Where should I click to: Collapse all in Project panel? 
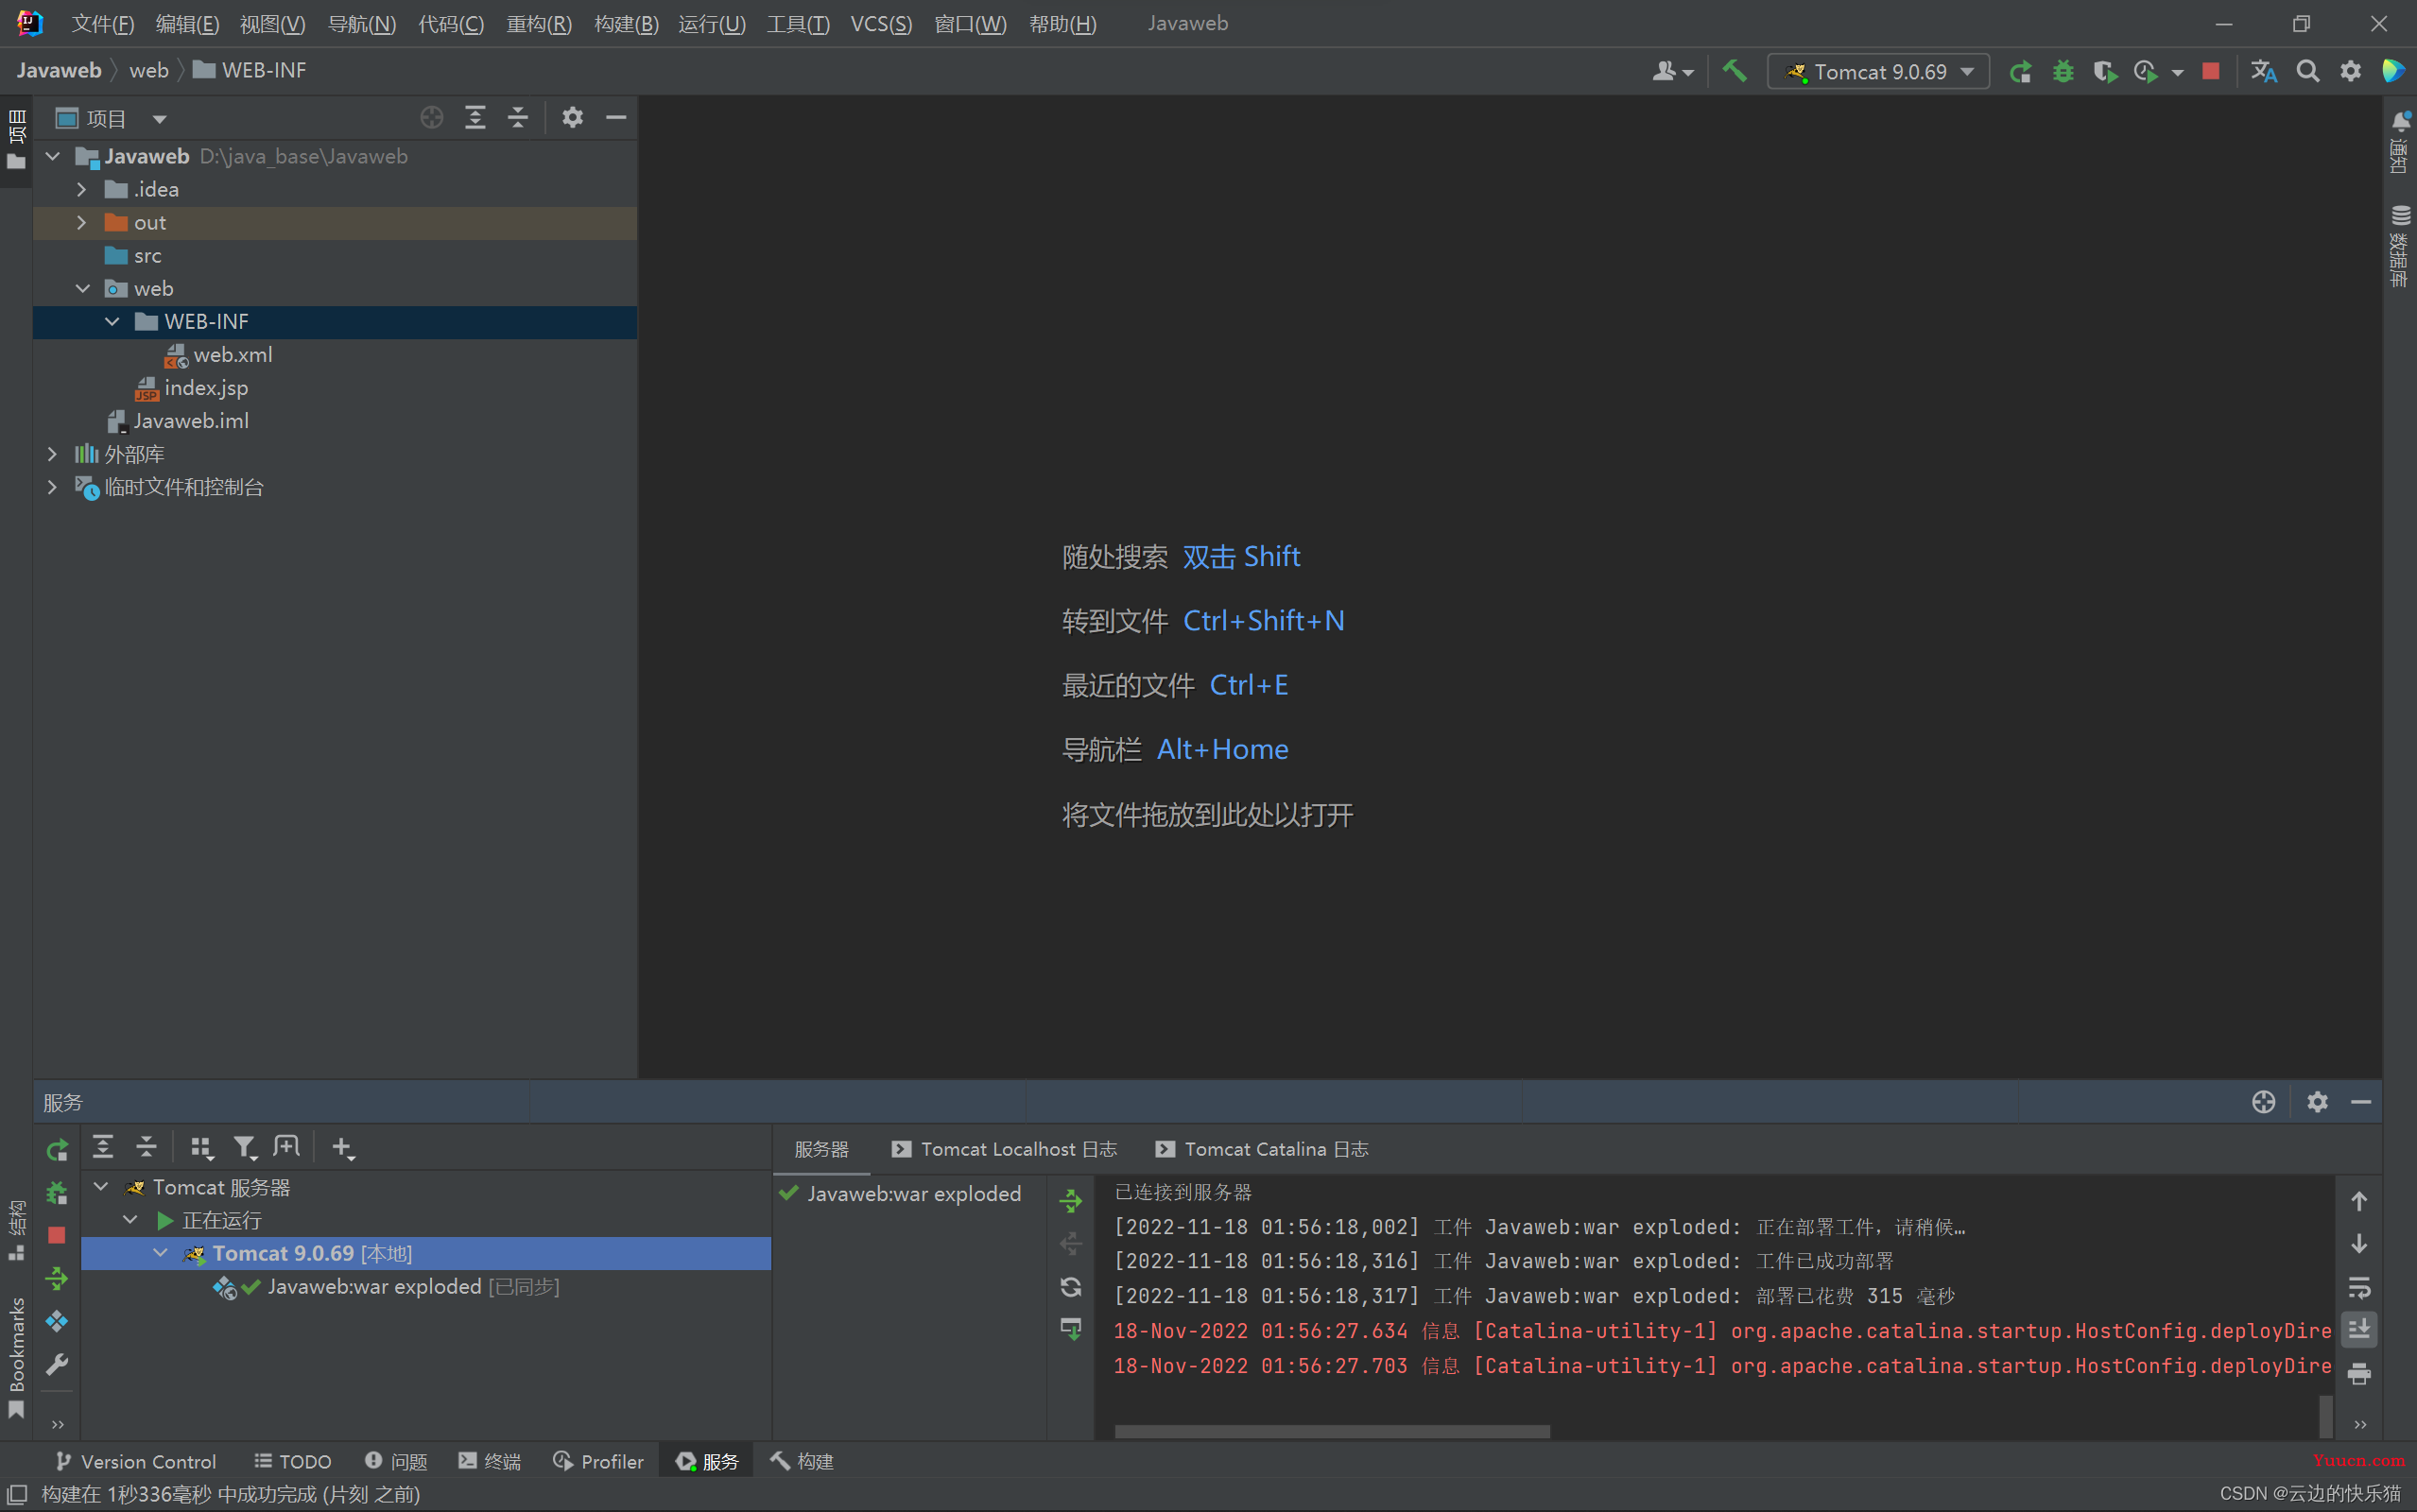517,118
